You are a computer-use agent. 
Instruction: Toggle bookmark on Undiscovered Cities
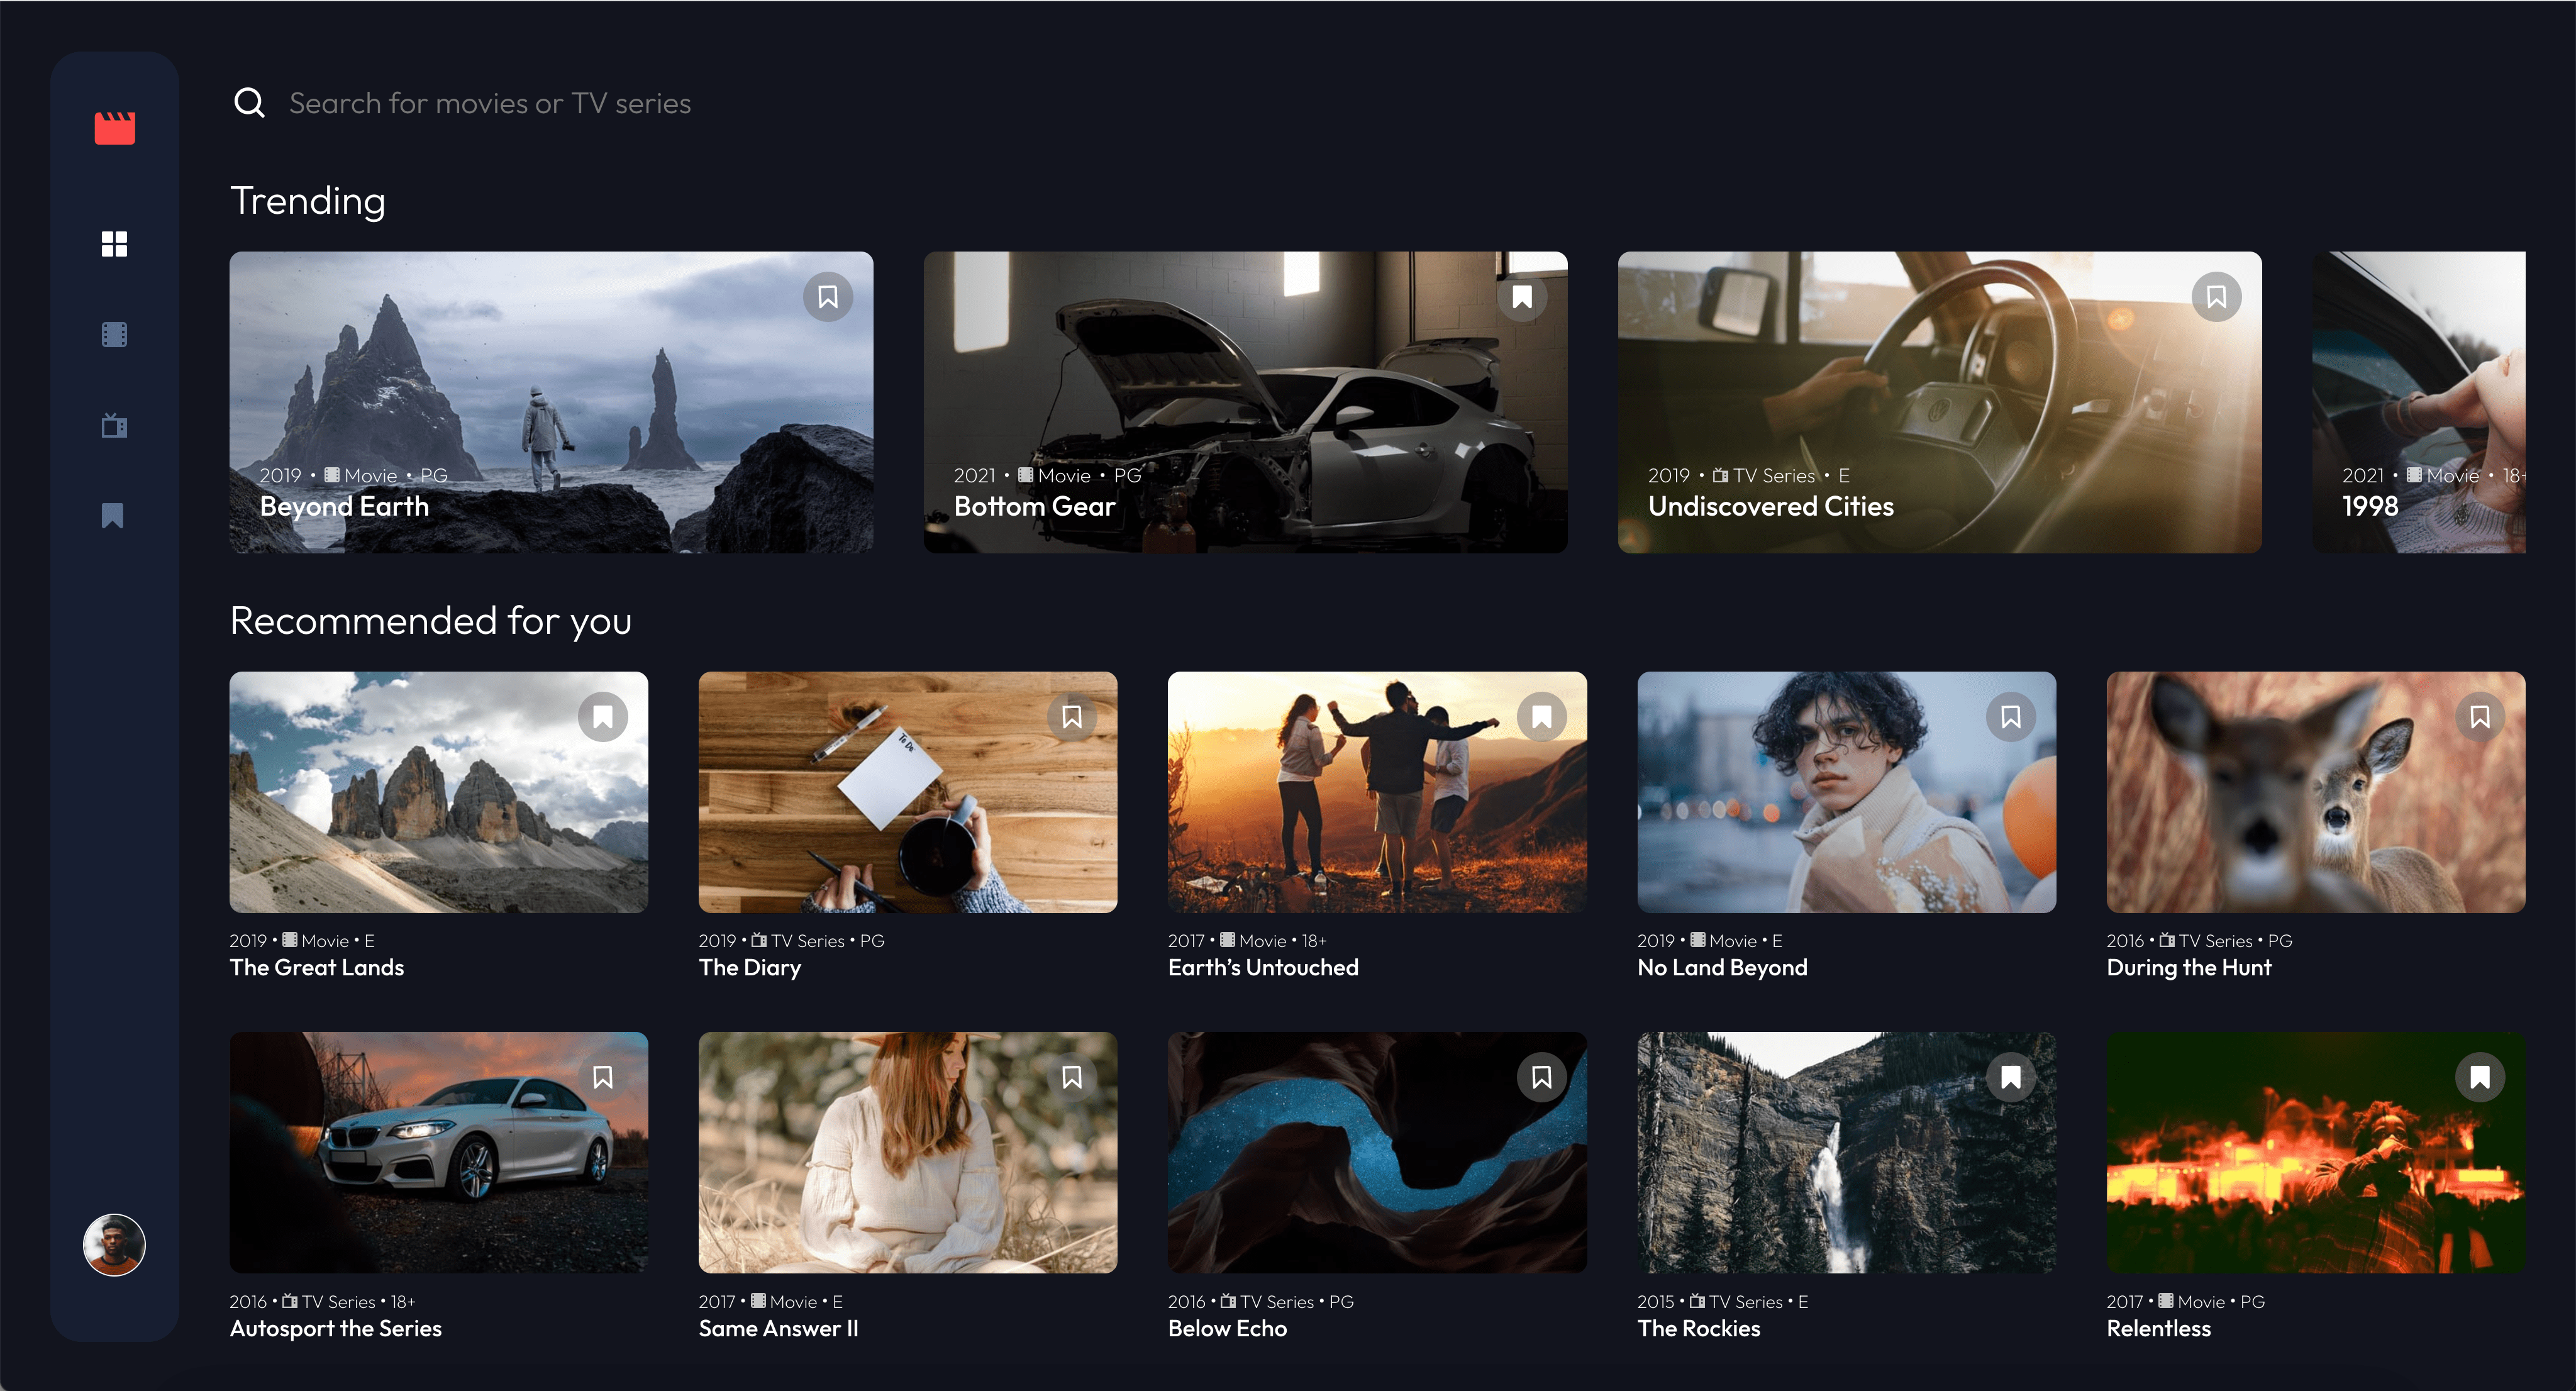(2216, 297)
